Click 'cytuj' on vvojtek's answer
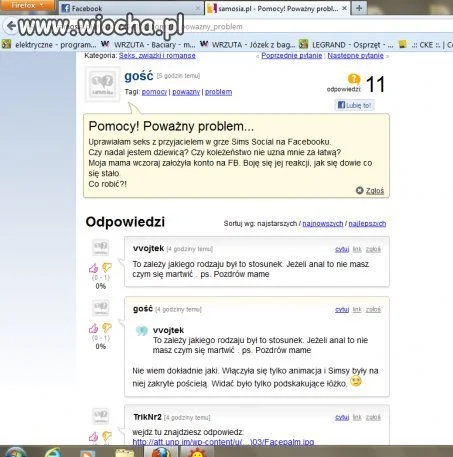The image size is (453, 457). click(x=342, y=249)
